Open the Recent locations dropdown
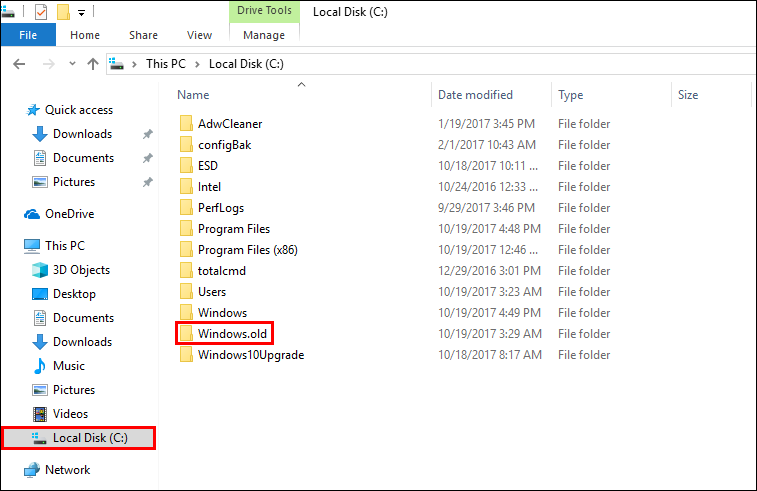The height and width of the screenshot is (491, 757). tap(72, 63)
